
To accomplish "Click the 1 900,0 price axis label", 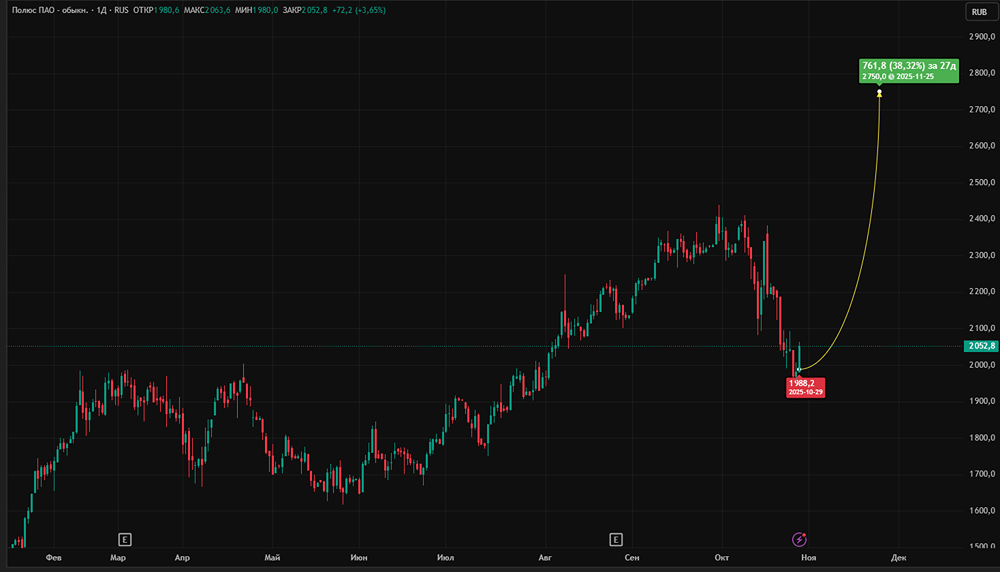I will [982, 401].
